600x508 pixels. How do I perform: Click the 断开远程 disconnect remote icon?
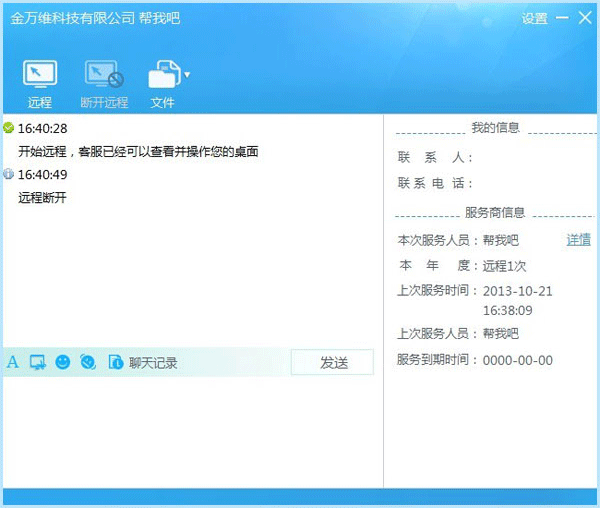(104, 75)
